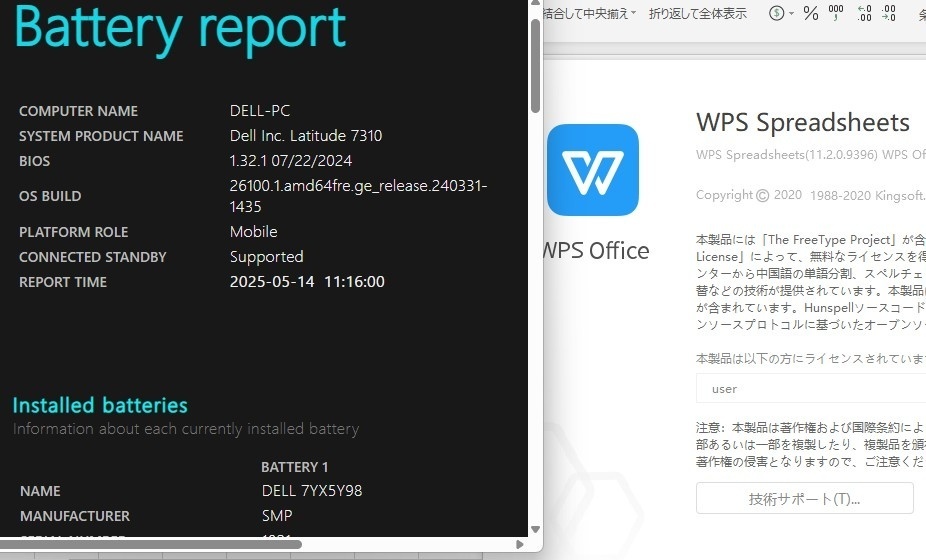Apply percent style with the % icon
Screen dimensions: 926x560
pyautogui.click(x=811, y=13)
